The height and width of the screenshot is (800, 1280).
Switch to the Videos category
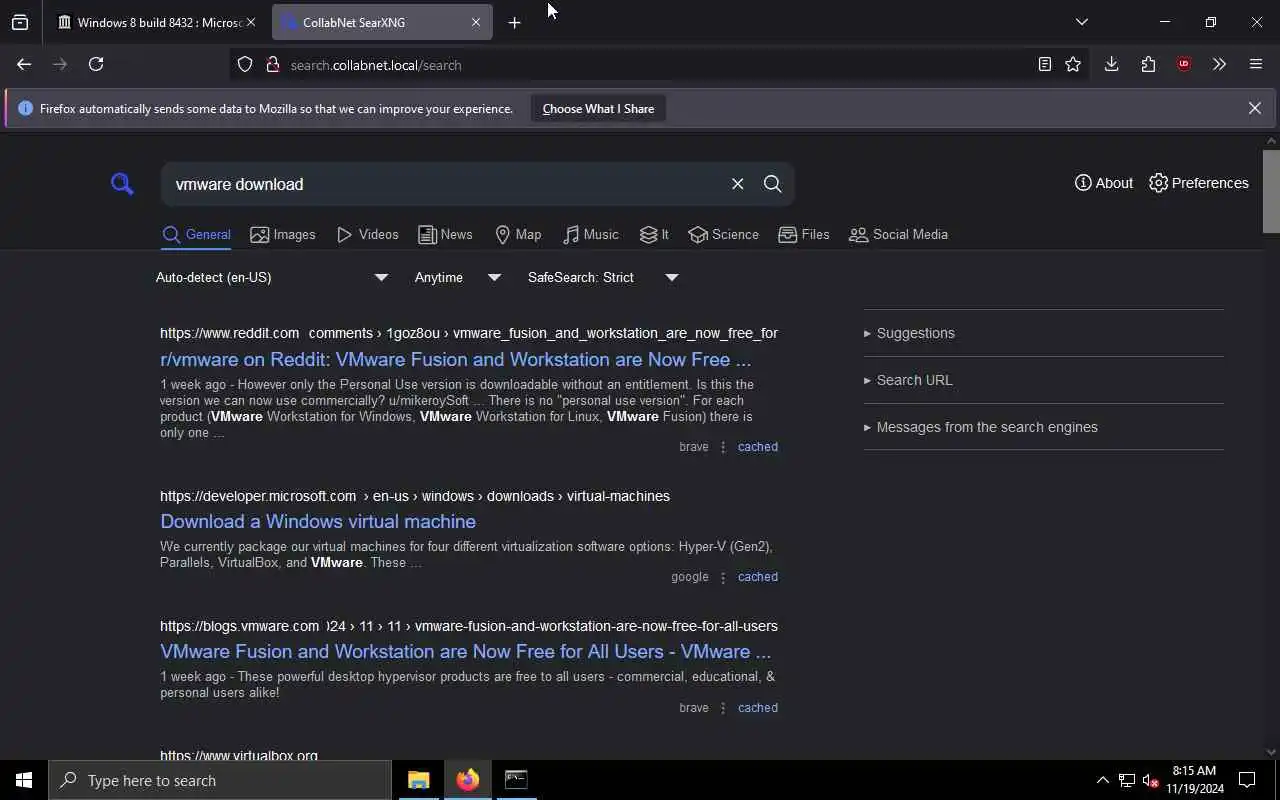(x=368, y=234)
